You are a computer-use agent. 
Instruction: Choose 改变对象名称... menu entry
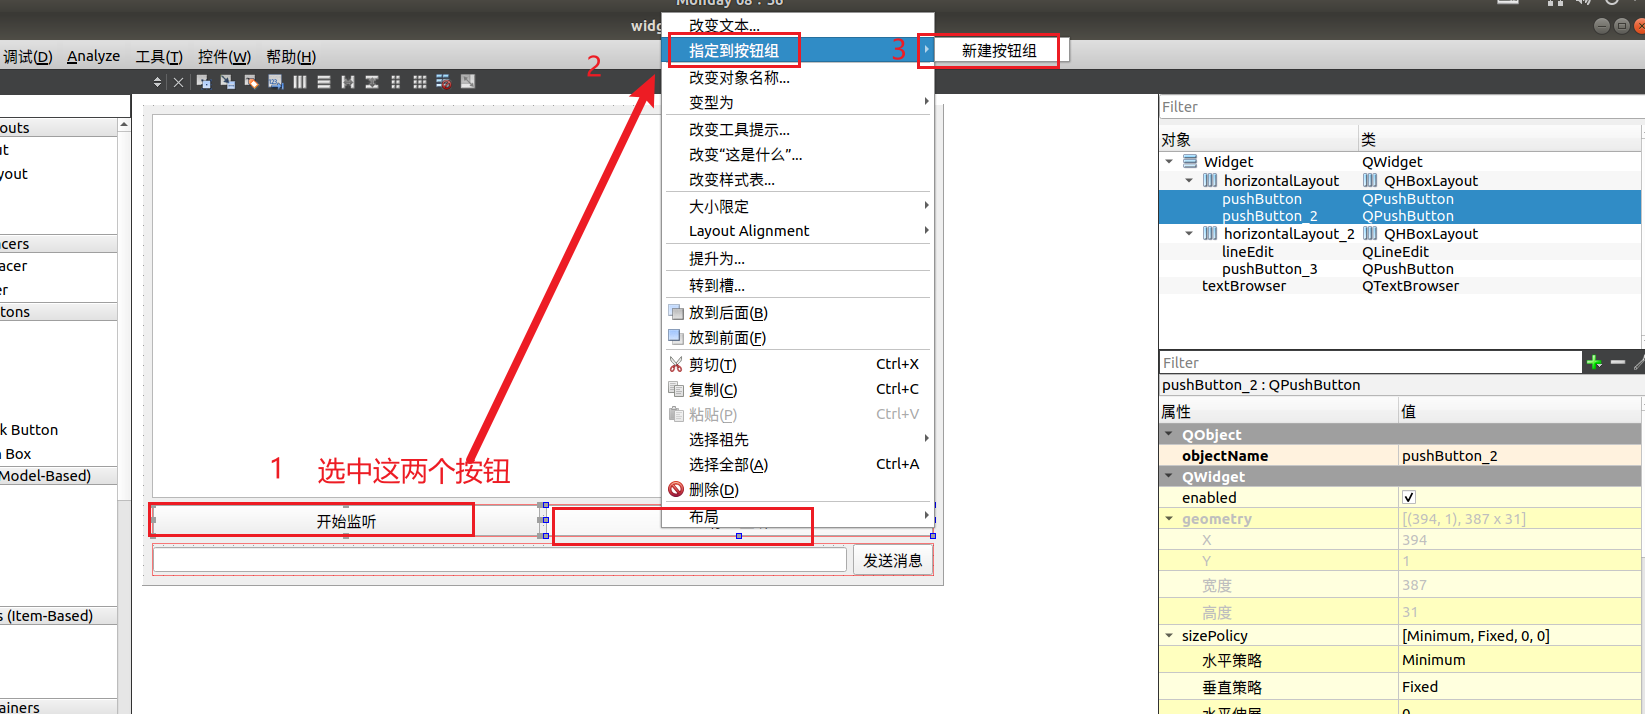799,77
